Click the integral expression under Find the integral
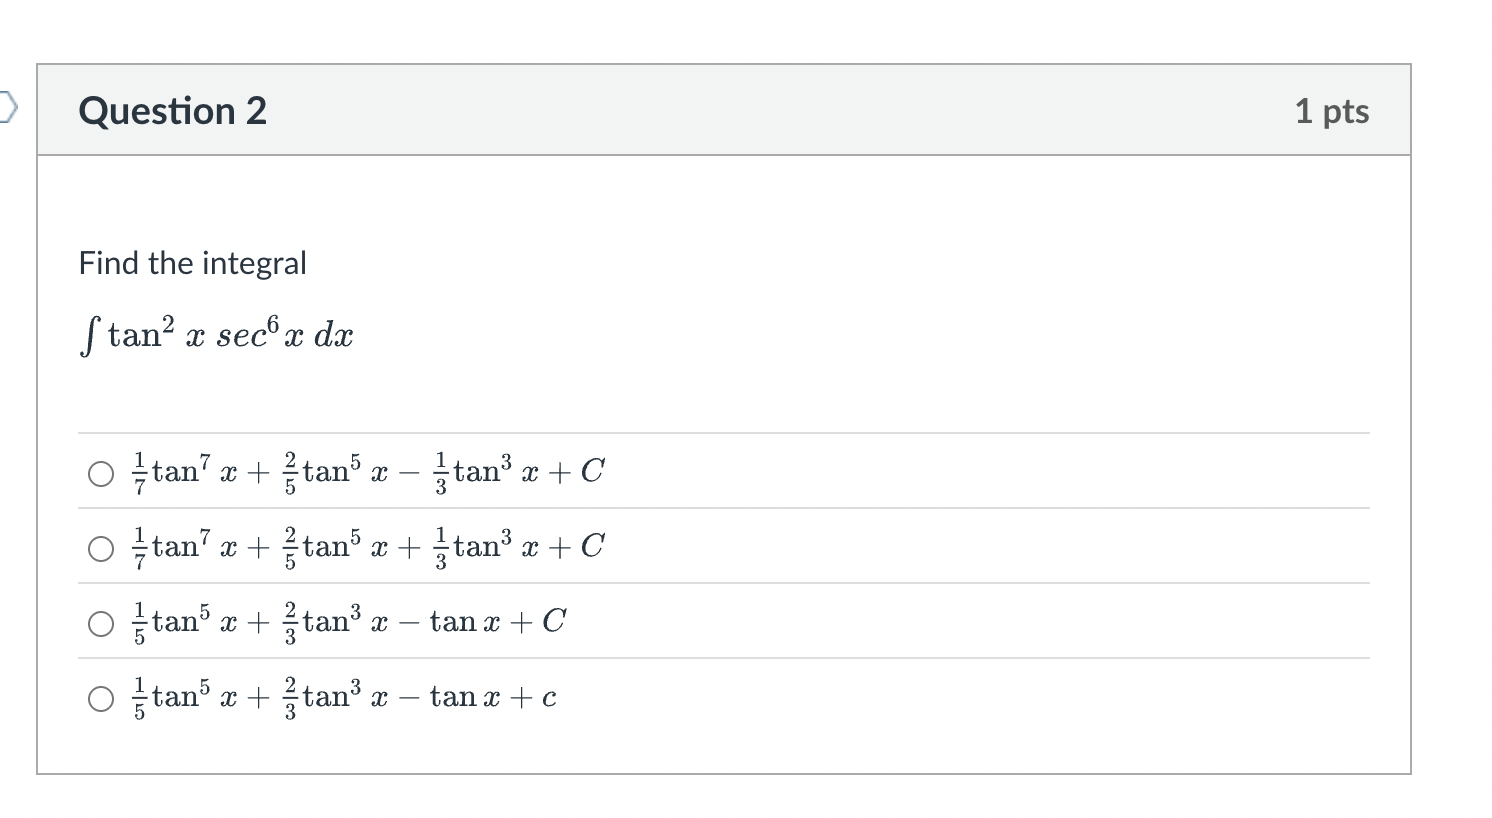 pyautogui.click(x=215, y=332)
